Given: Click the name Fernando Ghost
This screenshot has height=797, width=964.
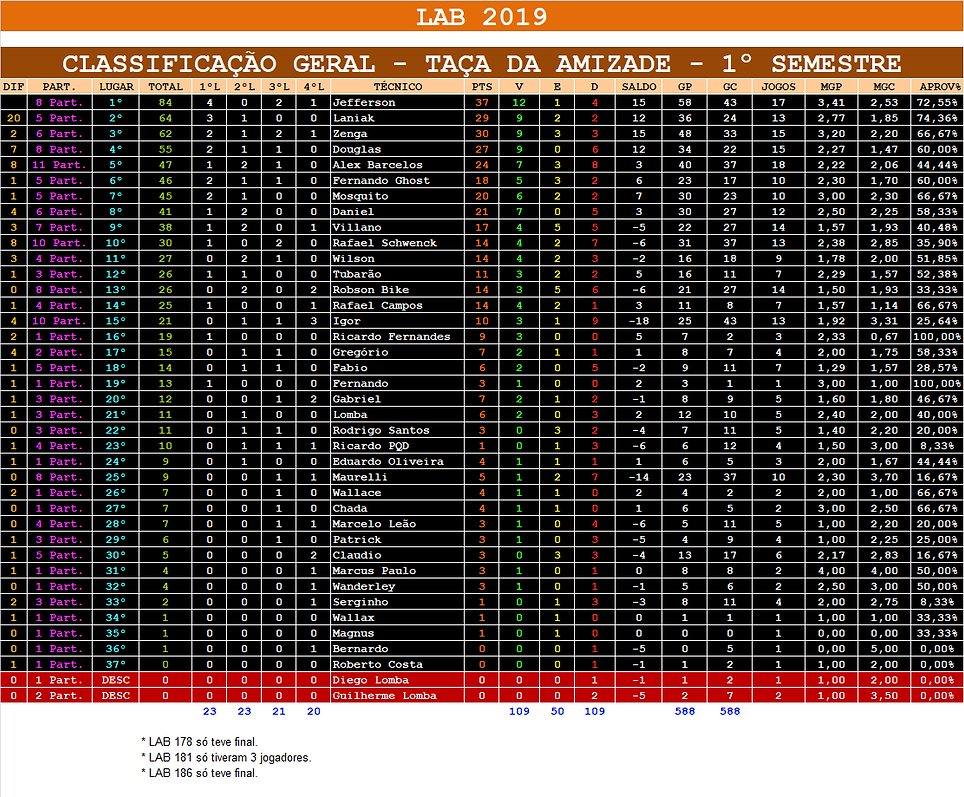Looking at the screenshot, I should point(381,181).
